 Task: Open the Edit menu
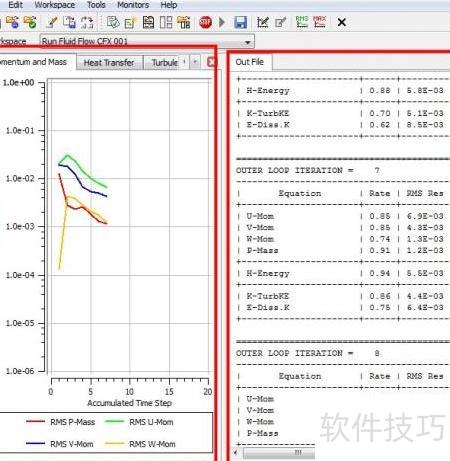[15, 5]
